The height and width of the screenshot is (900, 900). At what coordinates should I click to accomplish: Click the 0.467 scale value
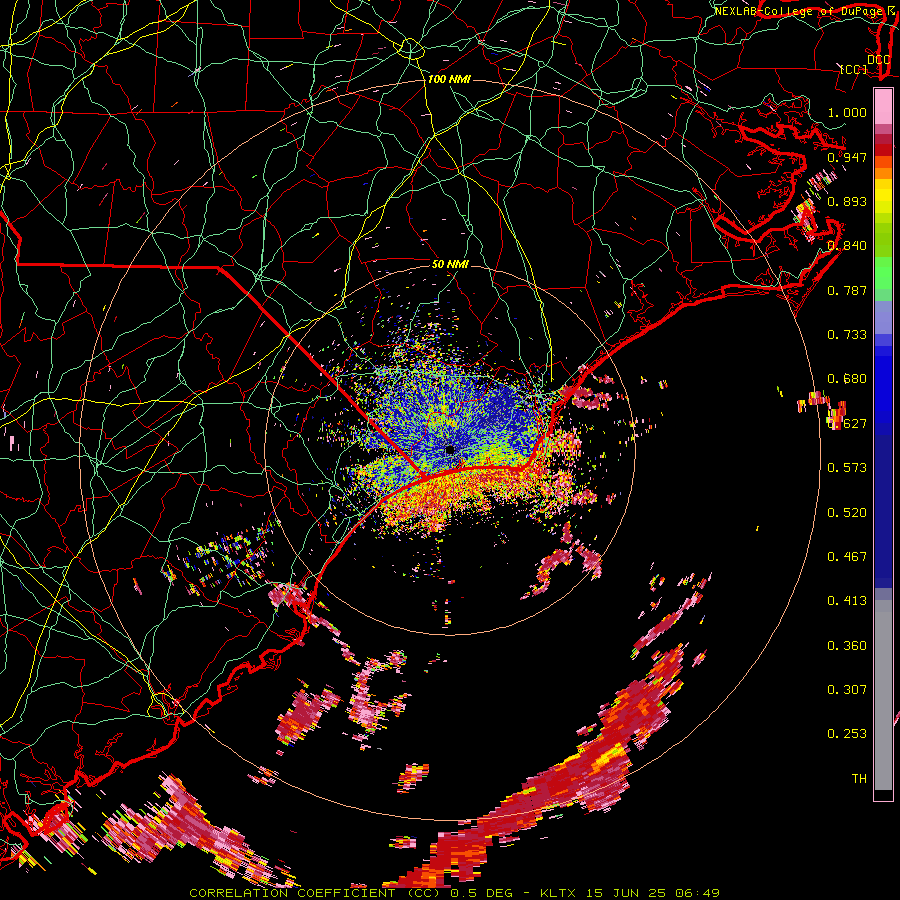point(847,557)
